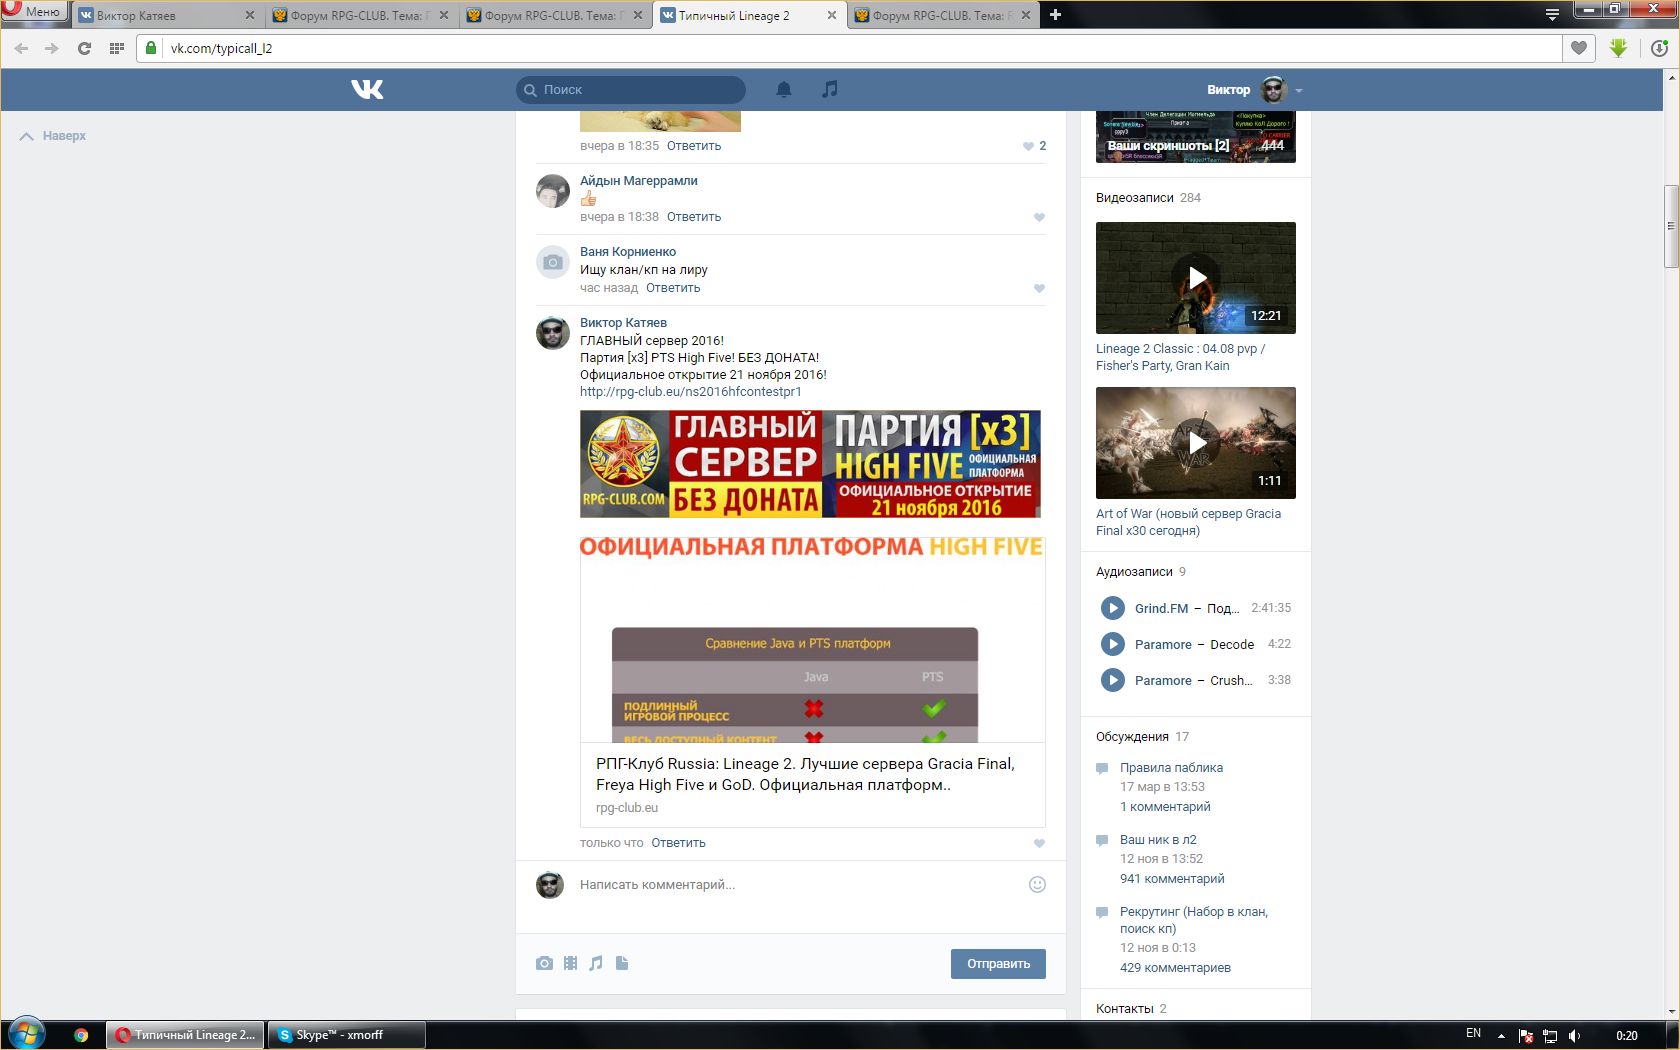
Task: Attach audio with the music note icon
Action: 596,963
